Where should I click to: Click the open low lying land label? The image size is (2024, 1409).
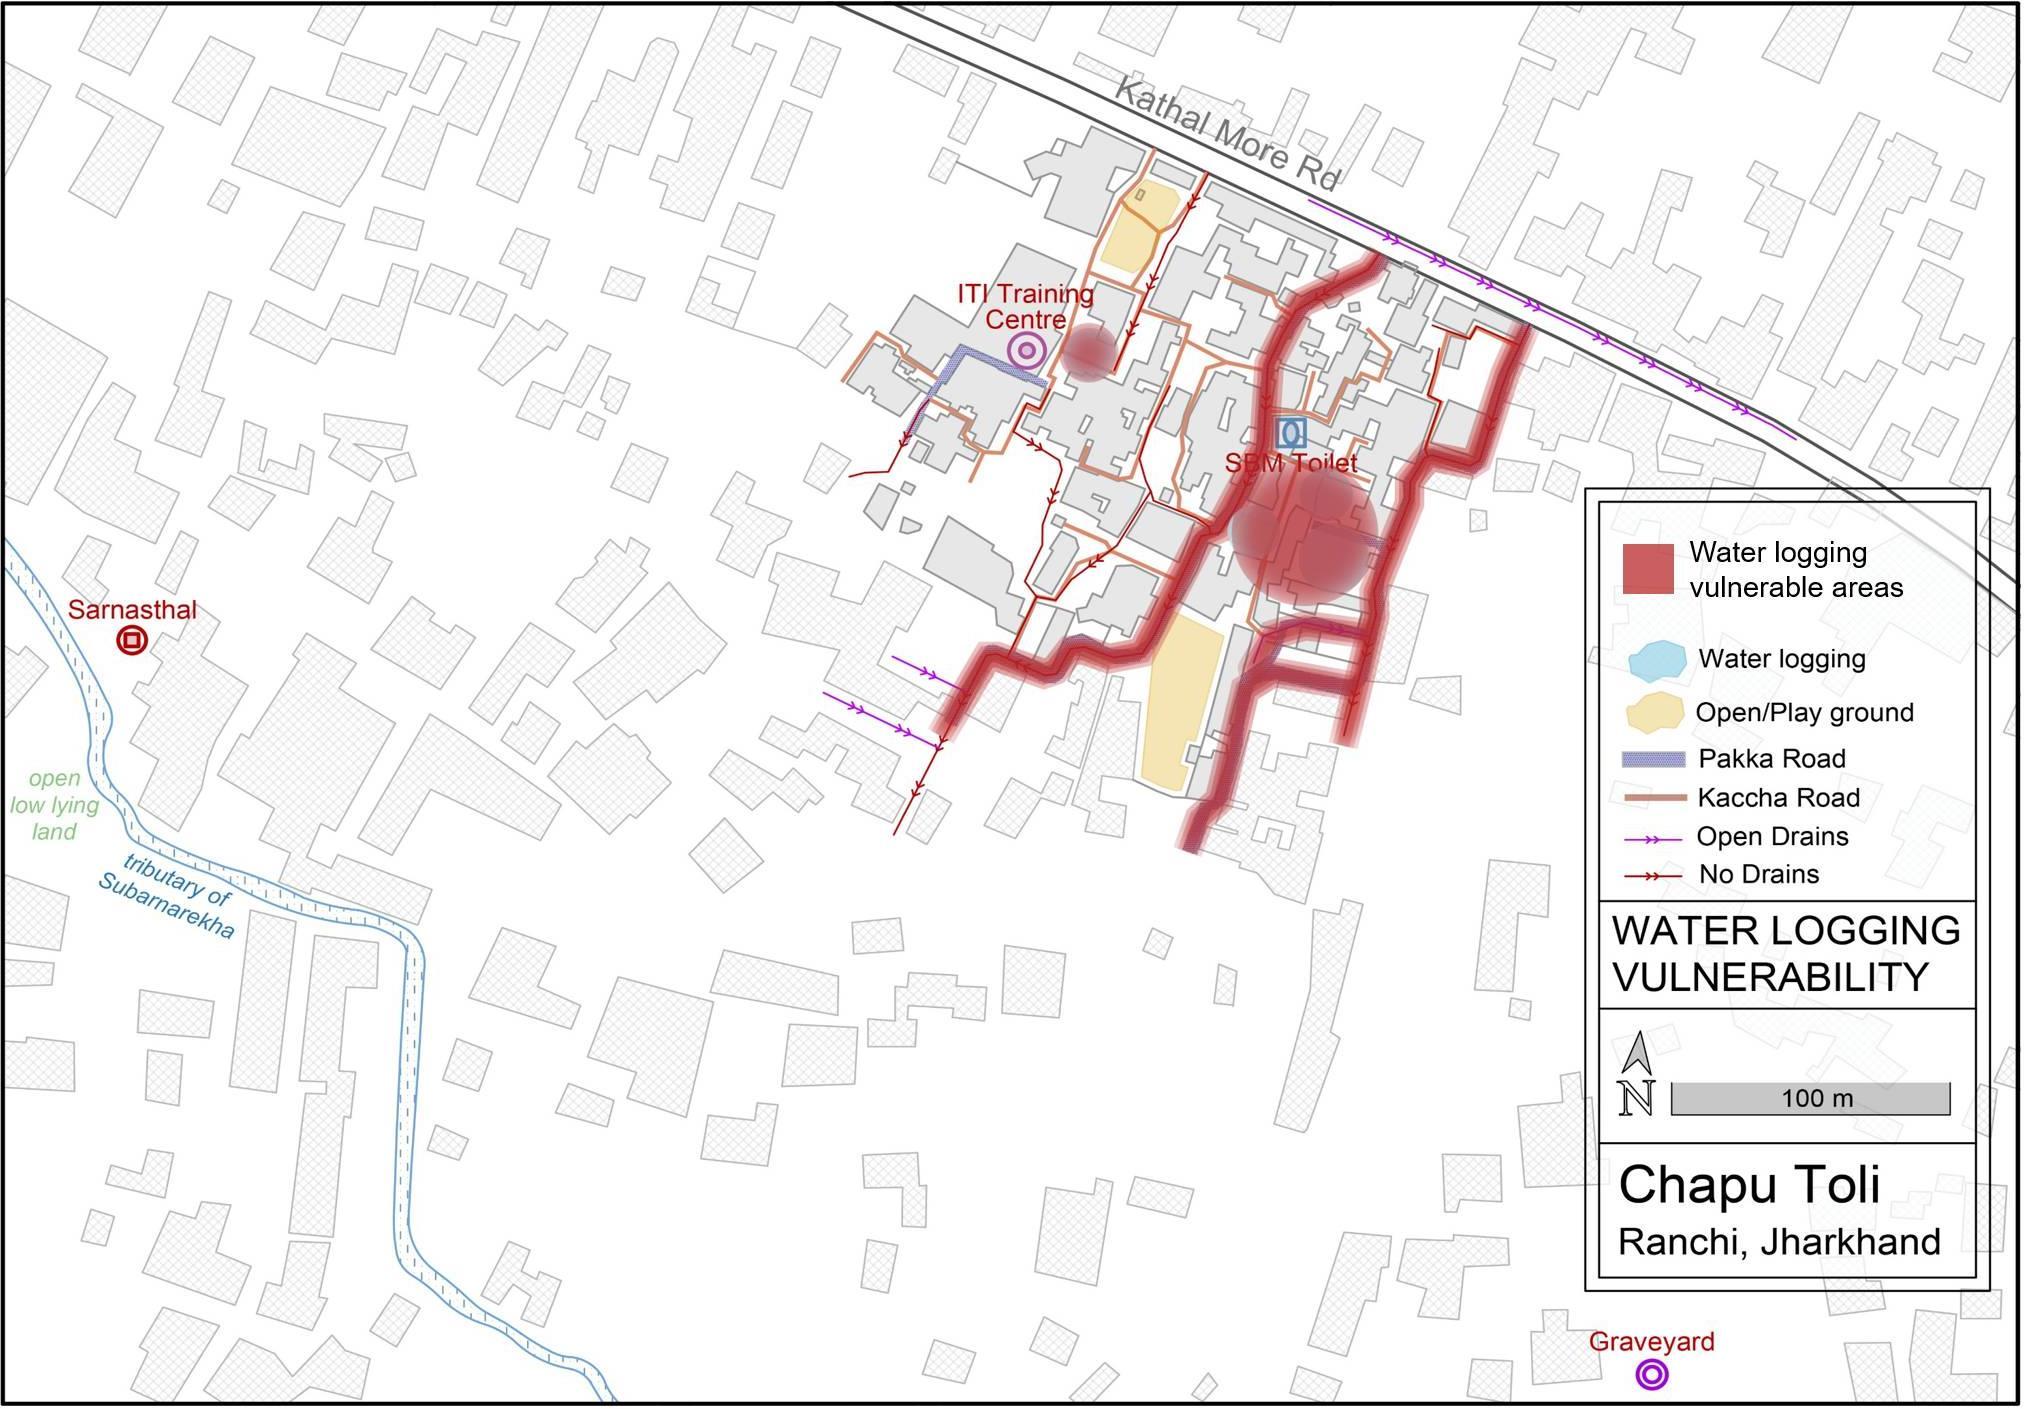[x=55, y=805]
